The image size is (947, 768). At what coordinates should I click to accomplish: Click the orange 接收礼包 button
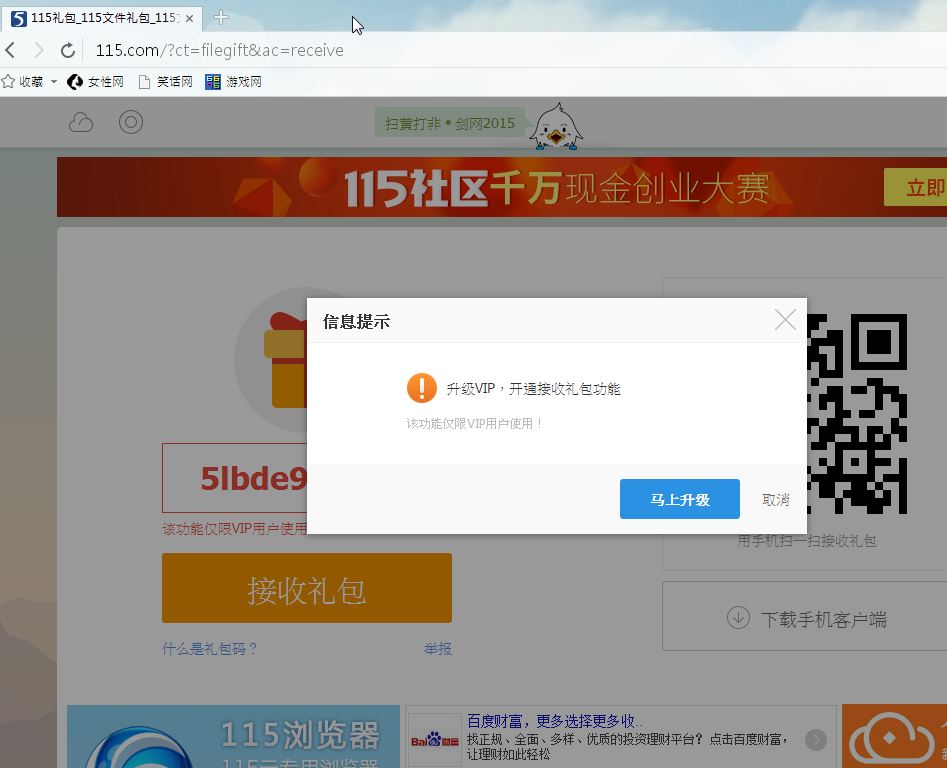307,588
